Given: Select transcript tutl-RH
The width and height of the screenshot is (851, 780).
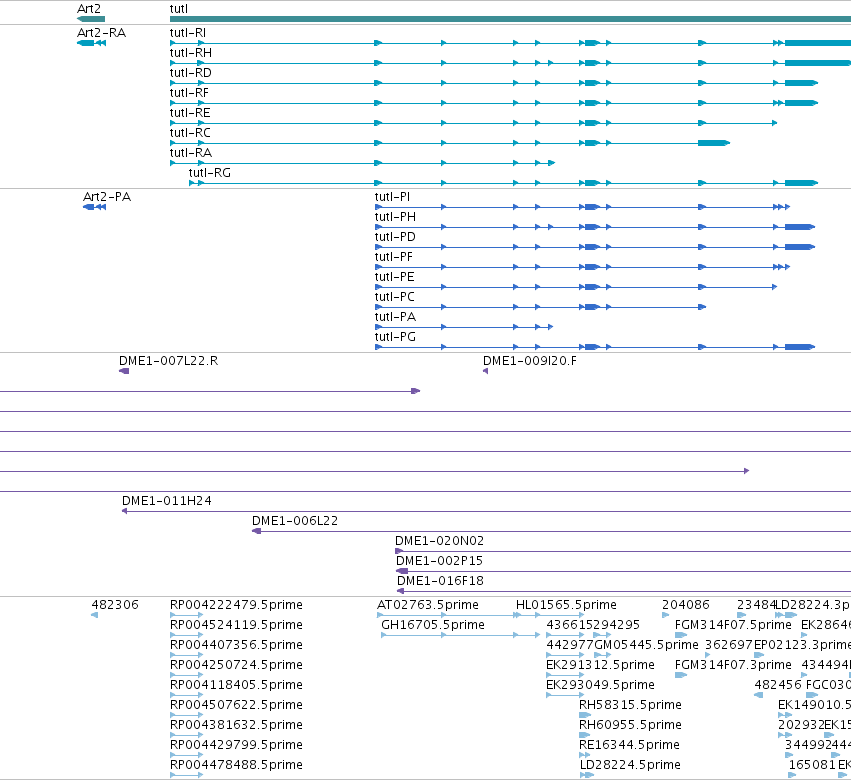Looking at the screenshot, I should (510, 63).
